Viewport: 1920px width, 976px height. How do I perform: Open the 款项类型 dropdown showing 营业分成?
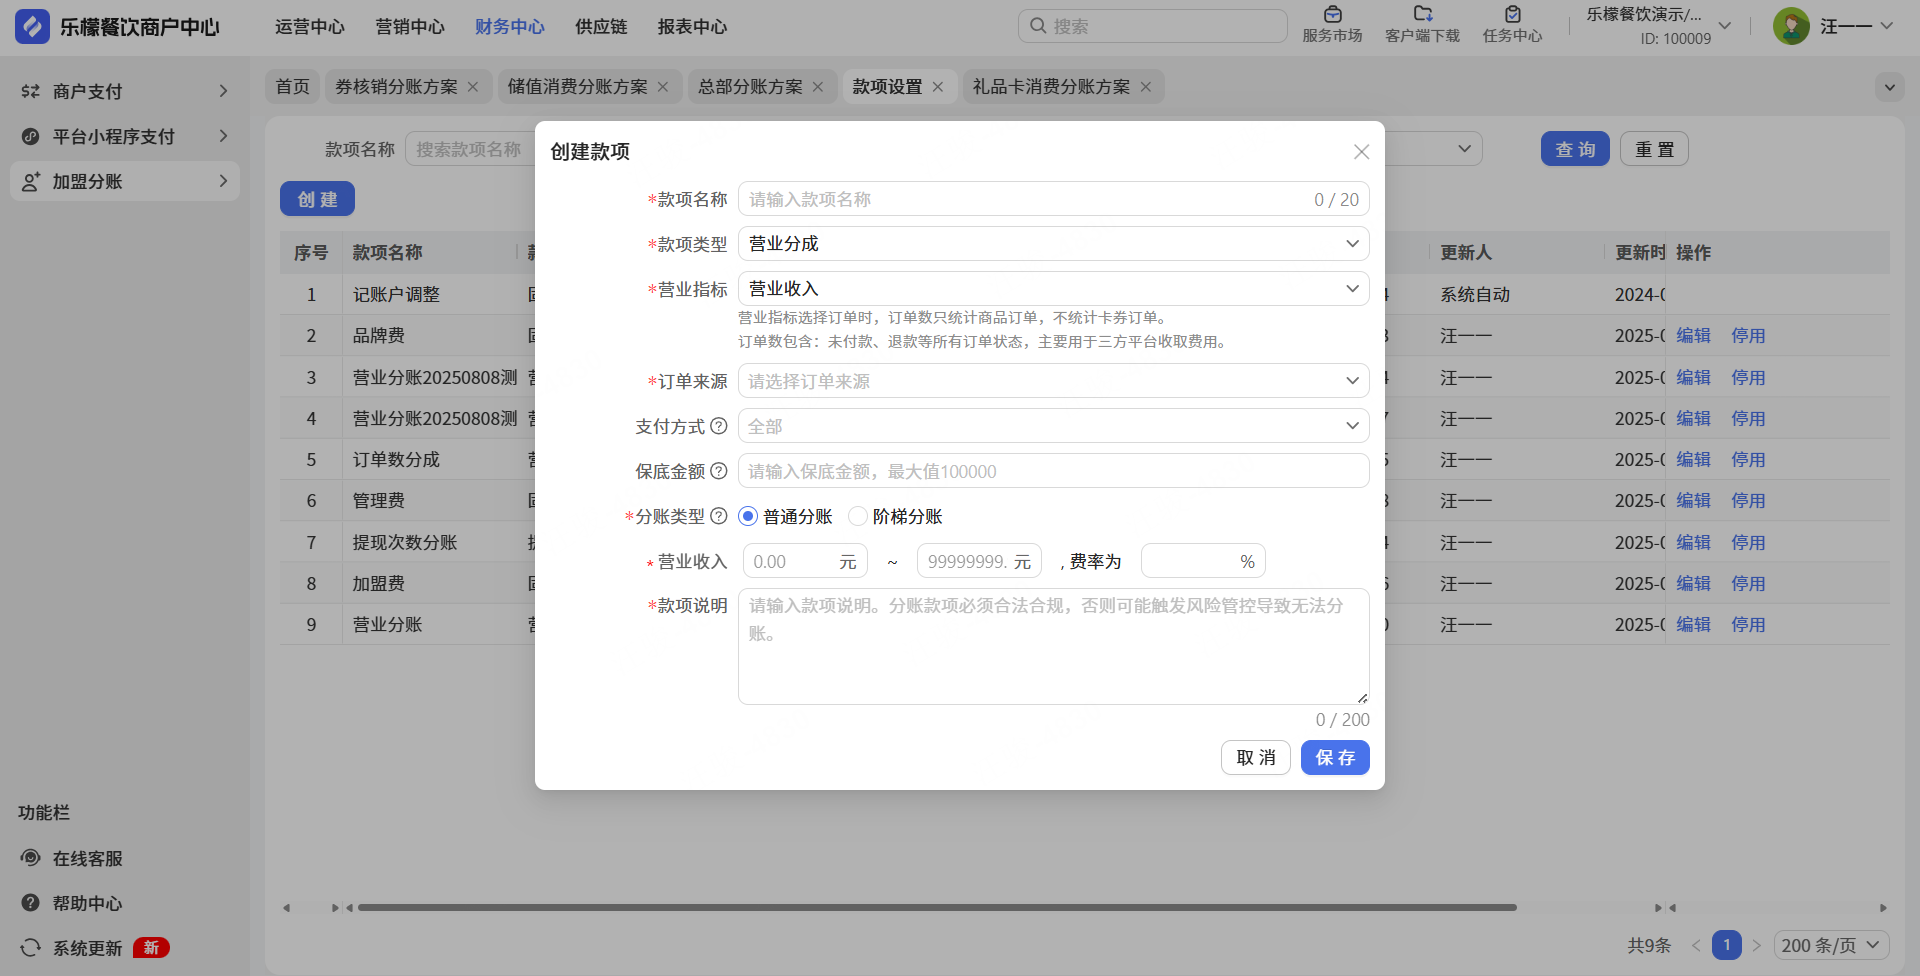point(1053,244)
